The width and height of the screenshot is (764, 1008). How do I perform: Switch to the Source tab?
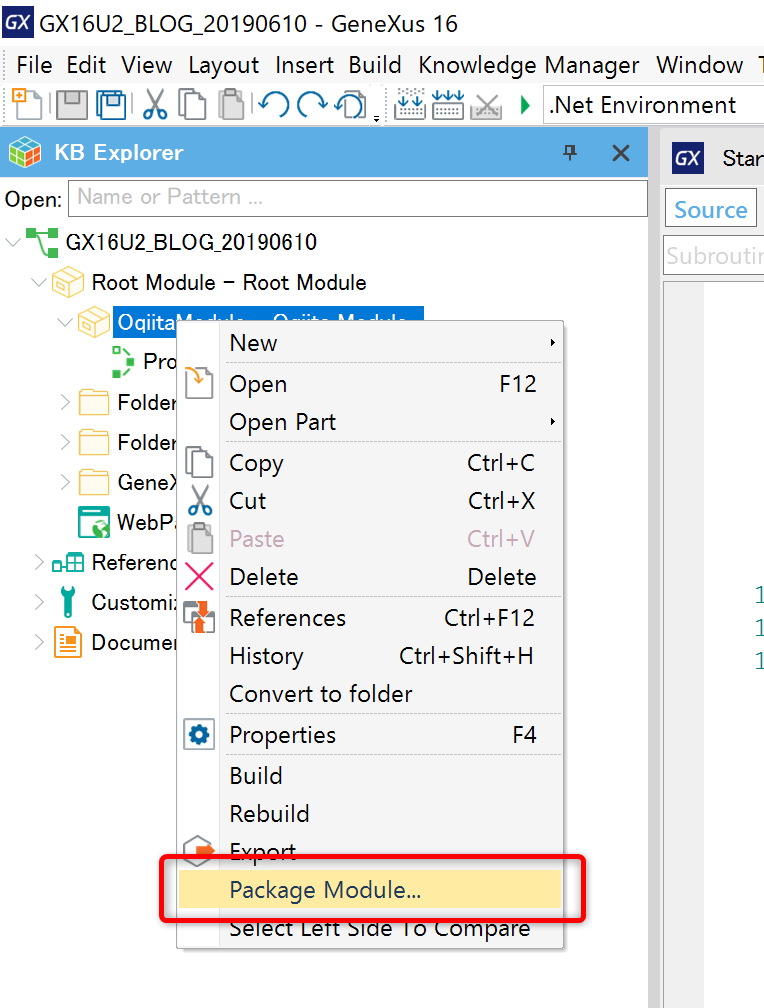point(711,210)
